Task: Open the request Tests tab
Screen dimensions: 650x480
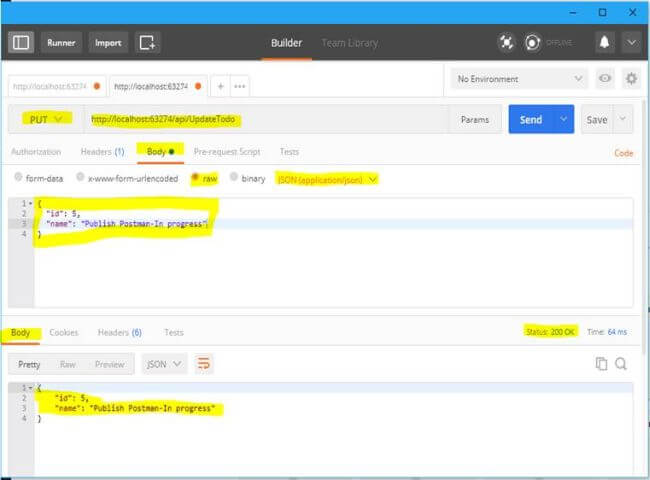Action: 289,152
